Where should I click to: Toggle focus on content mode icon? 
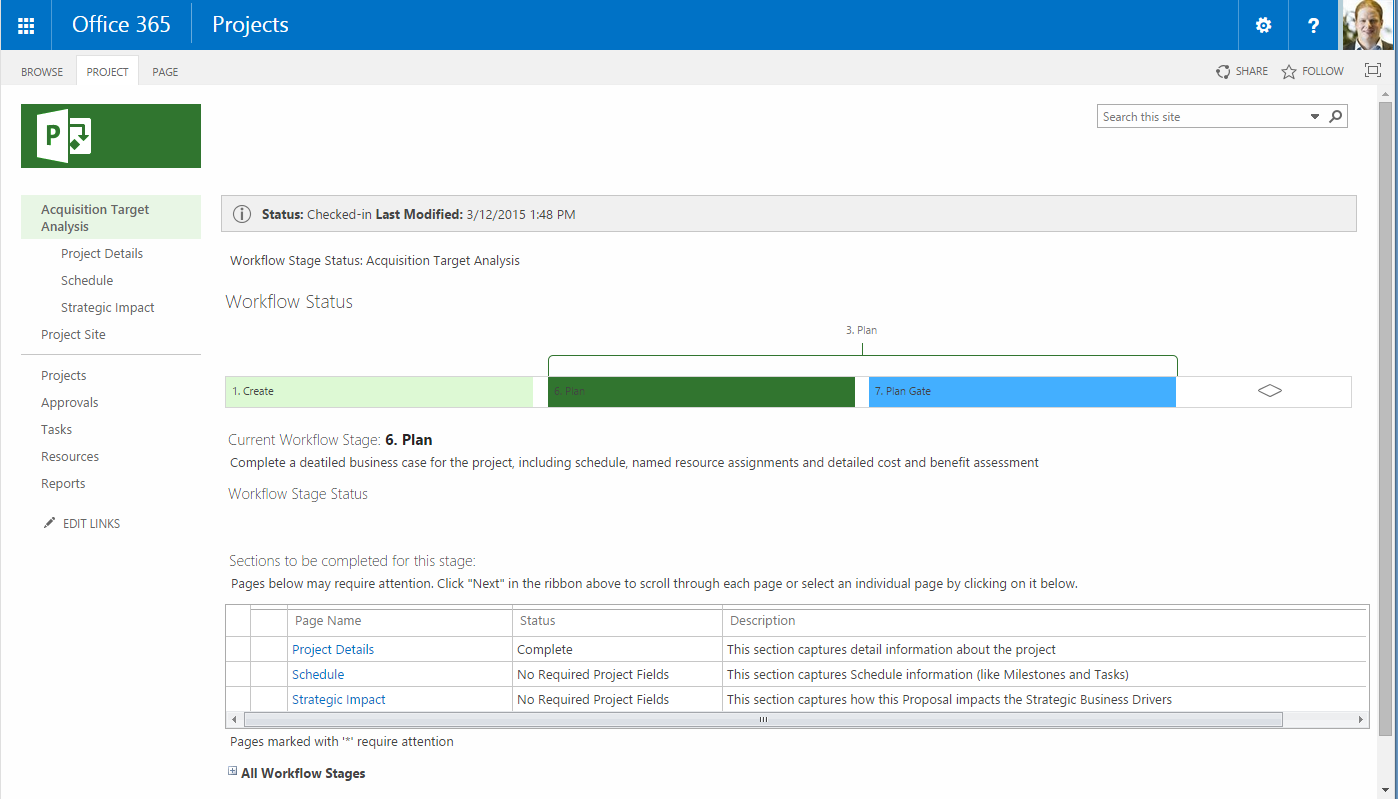tap(1372, 71)
